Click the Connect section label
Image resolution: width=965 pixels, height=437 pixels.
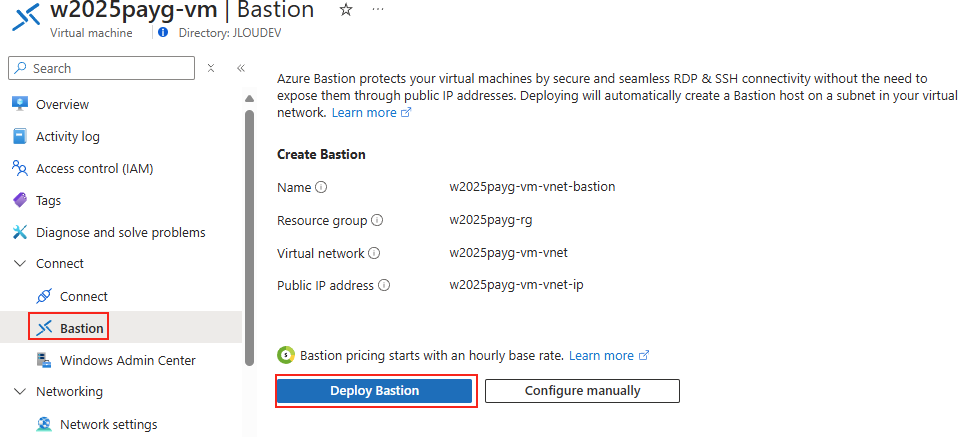(60, 263)
